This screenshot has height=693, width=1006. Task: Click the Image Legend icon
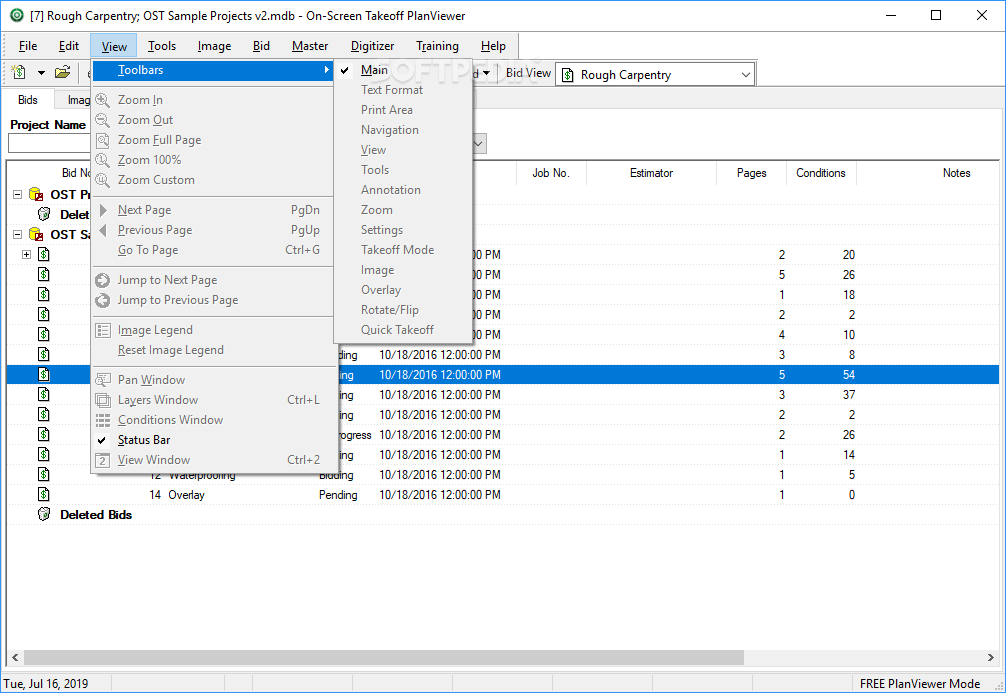tap(103, 330)
